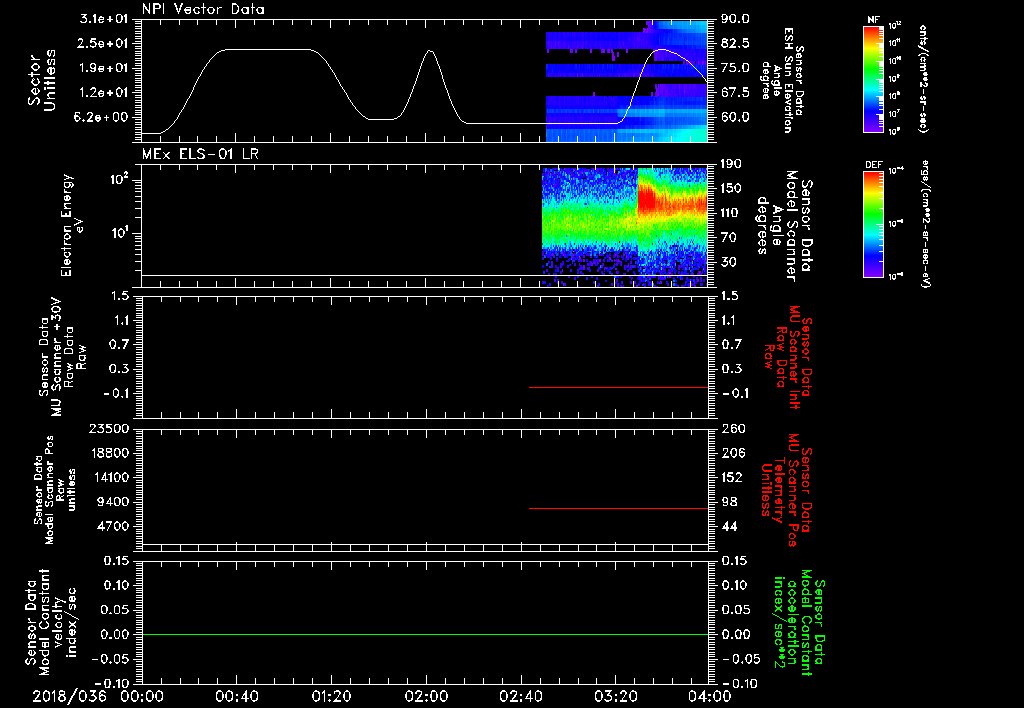Click the "3.1e+01" tick label
The height and width of the screenshot is (708, 1024).
[x=104, y=19]
